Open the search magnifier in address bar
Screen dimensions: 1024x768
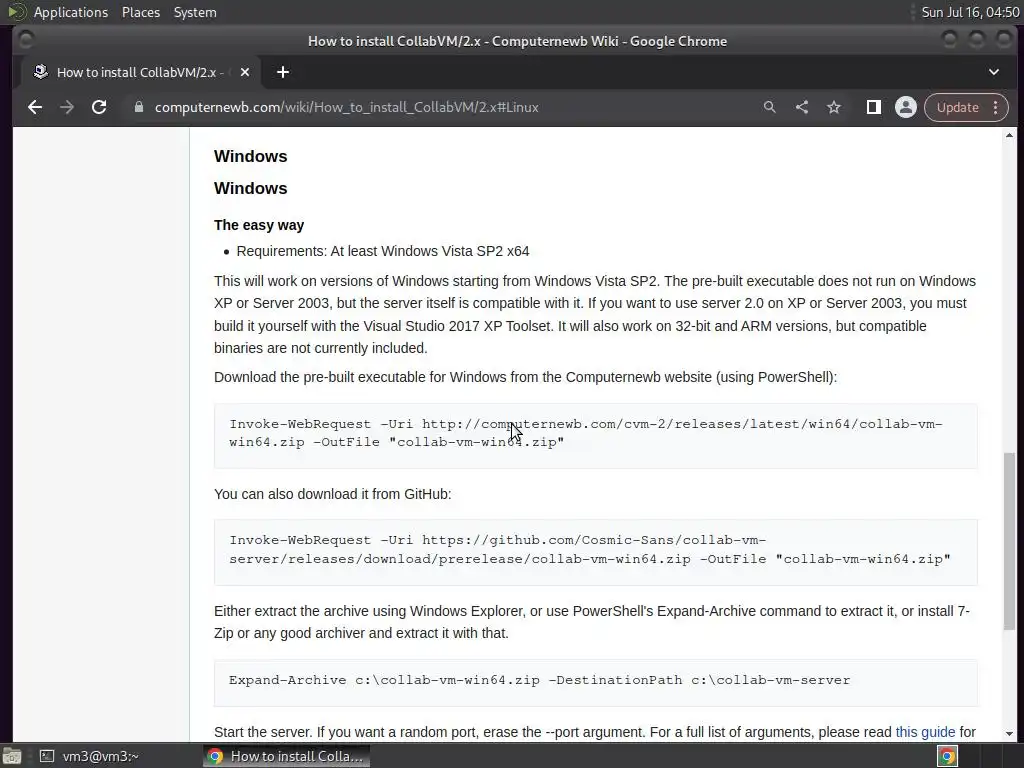coord(770,107)
